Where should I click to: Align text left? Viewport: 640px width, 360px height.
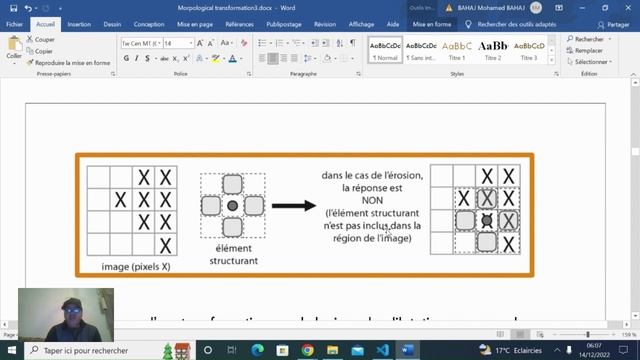click(262, 59)
